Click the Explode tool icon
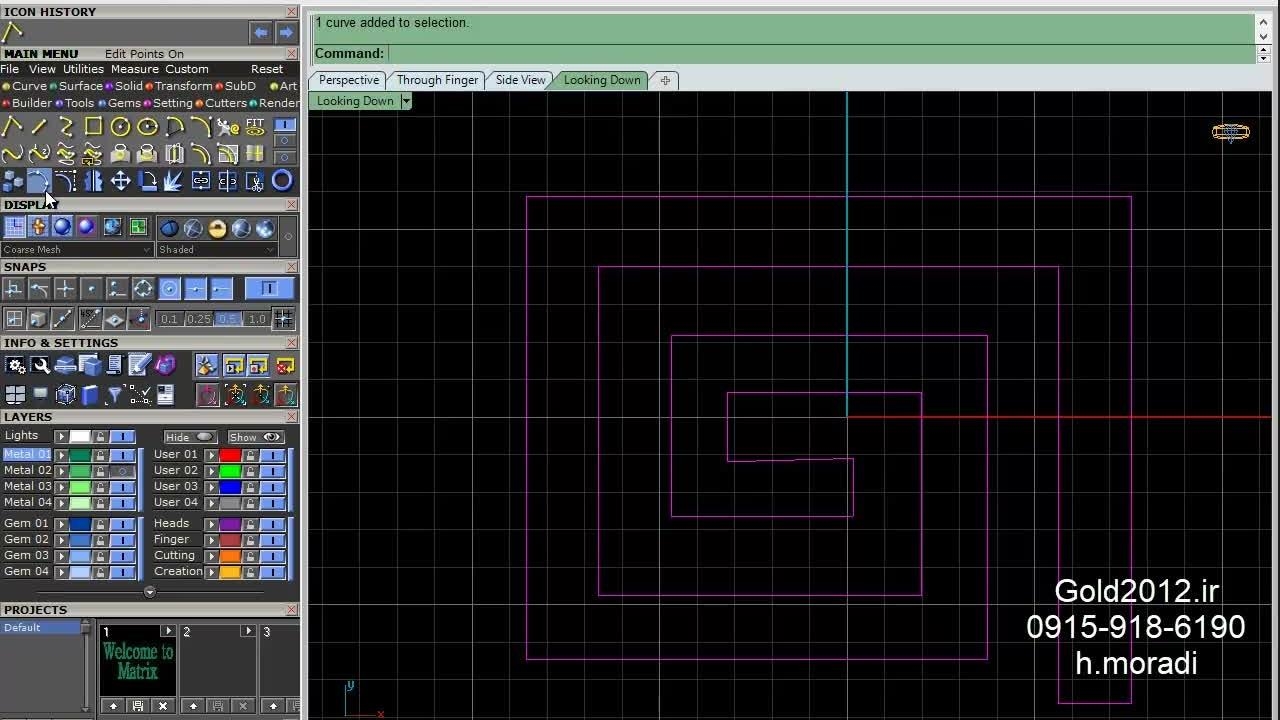1280x720 pixels. (173, 181)
